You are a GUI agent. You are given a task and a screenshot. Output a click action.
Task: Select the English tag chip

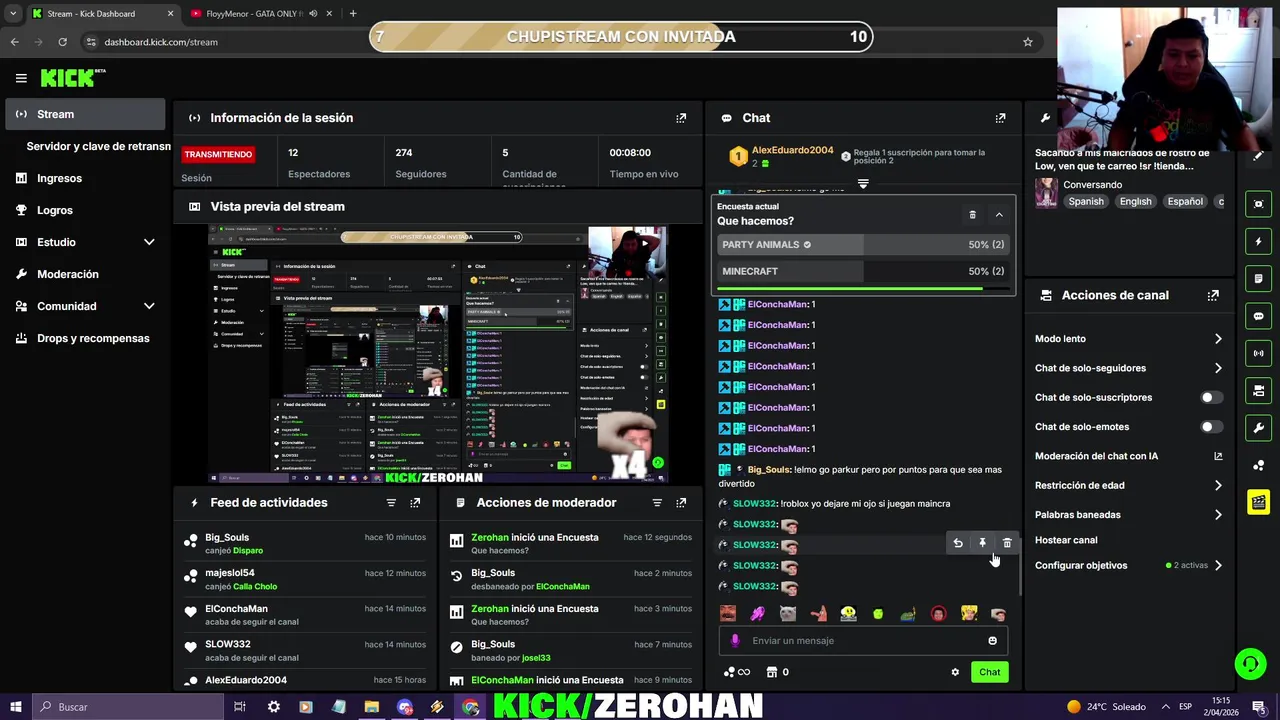[x=1135, y=201]
